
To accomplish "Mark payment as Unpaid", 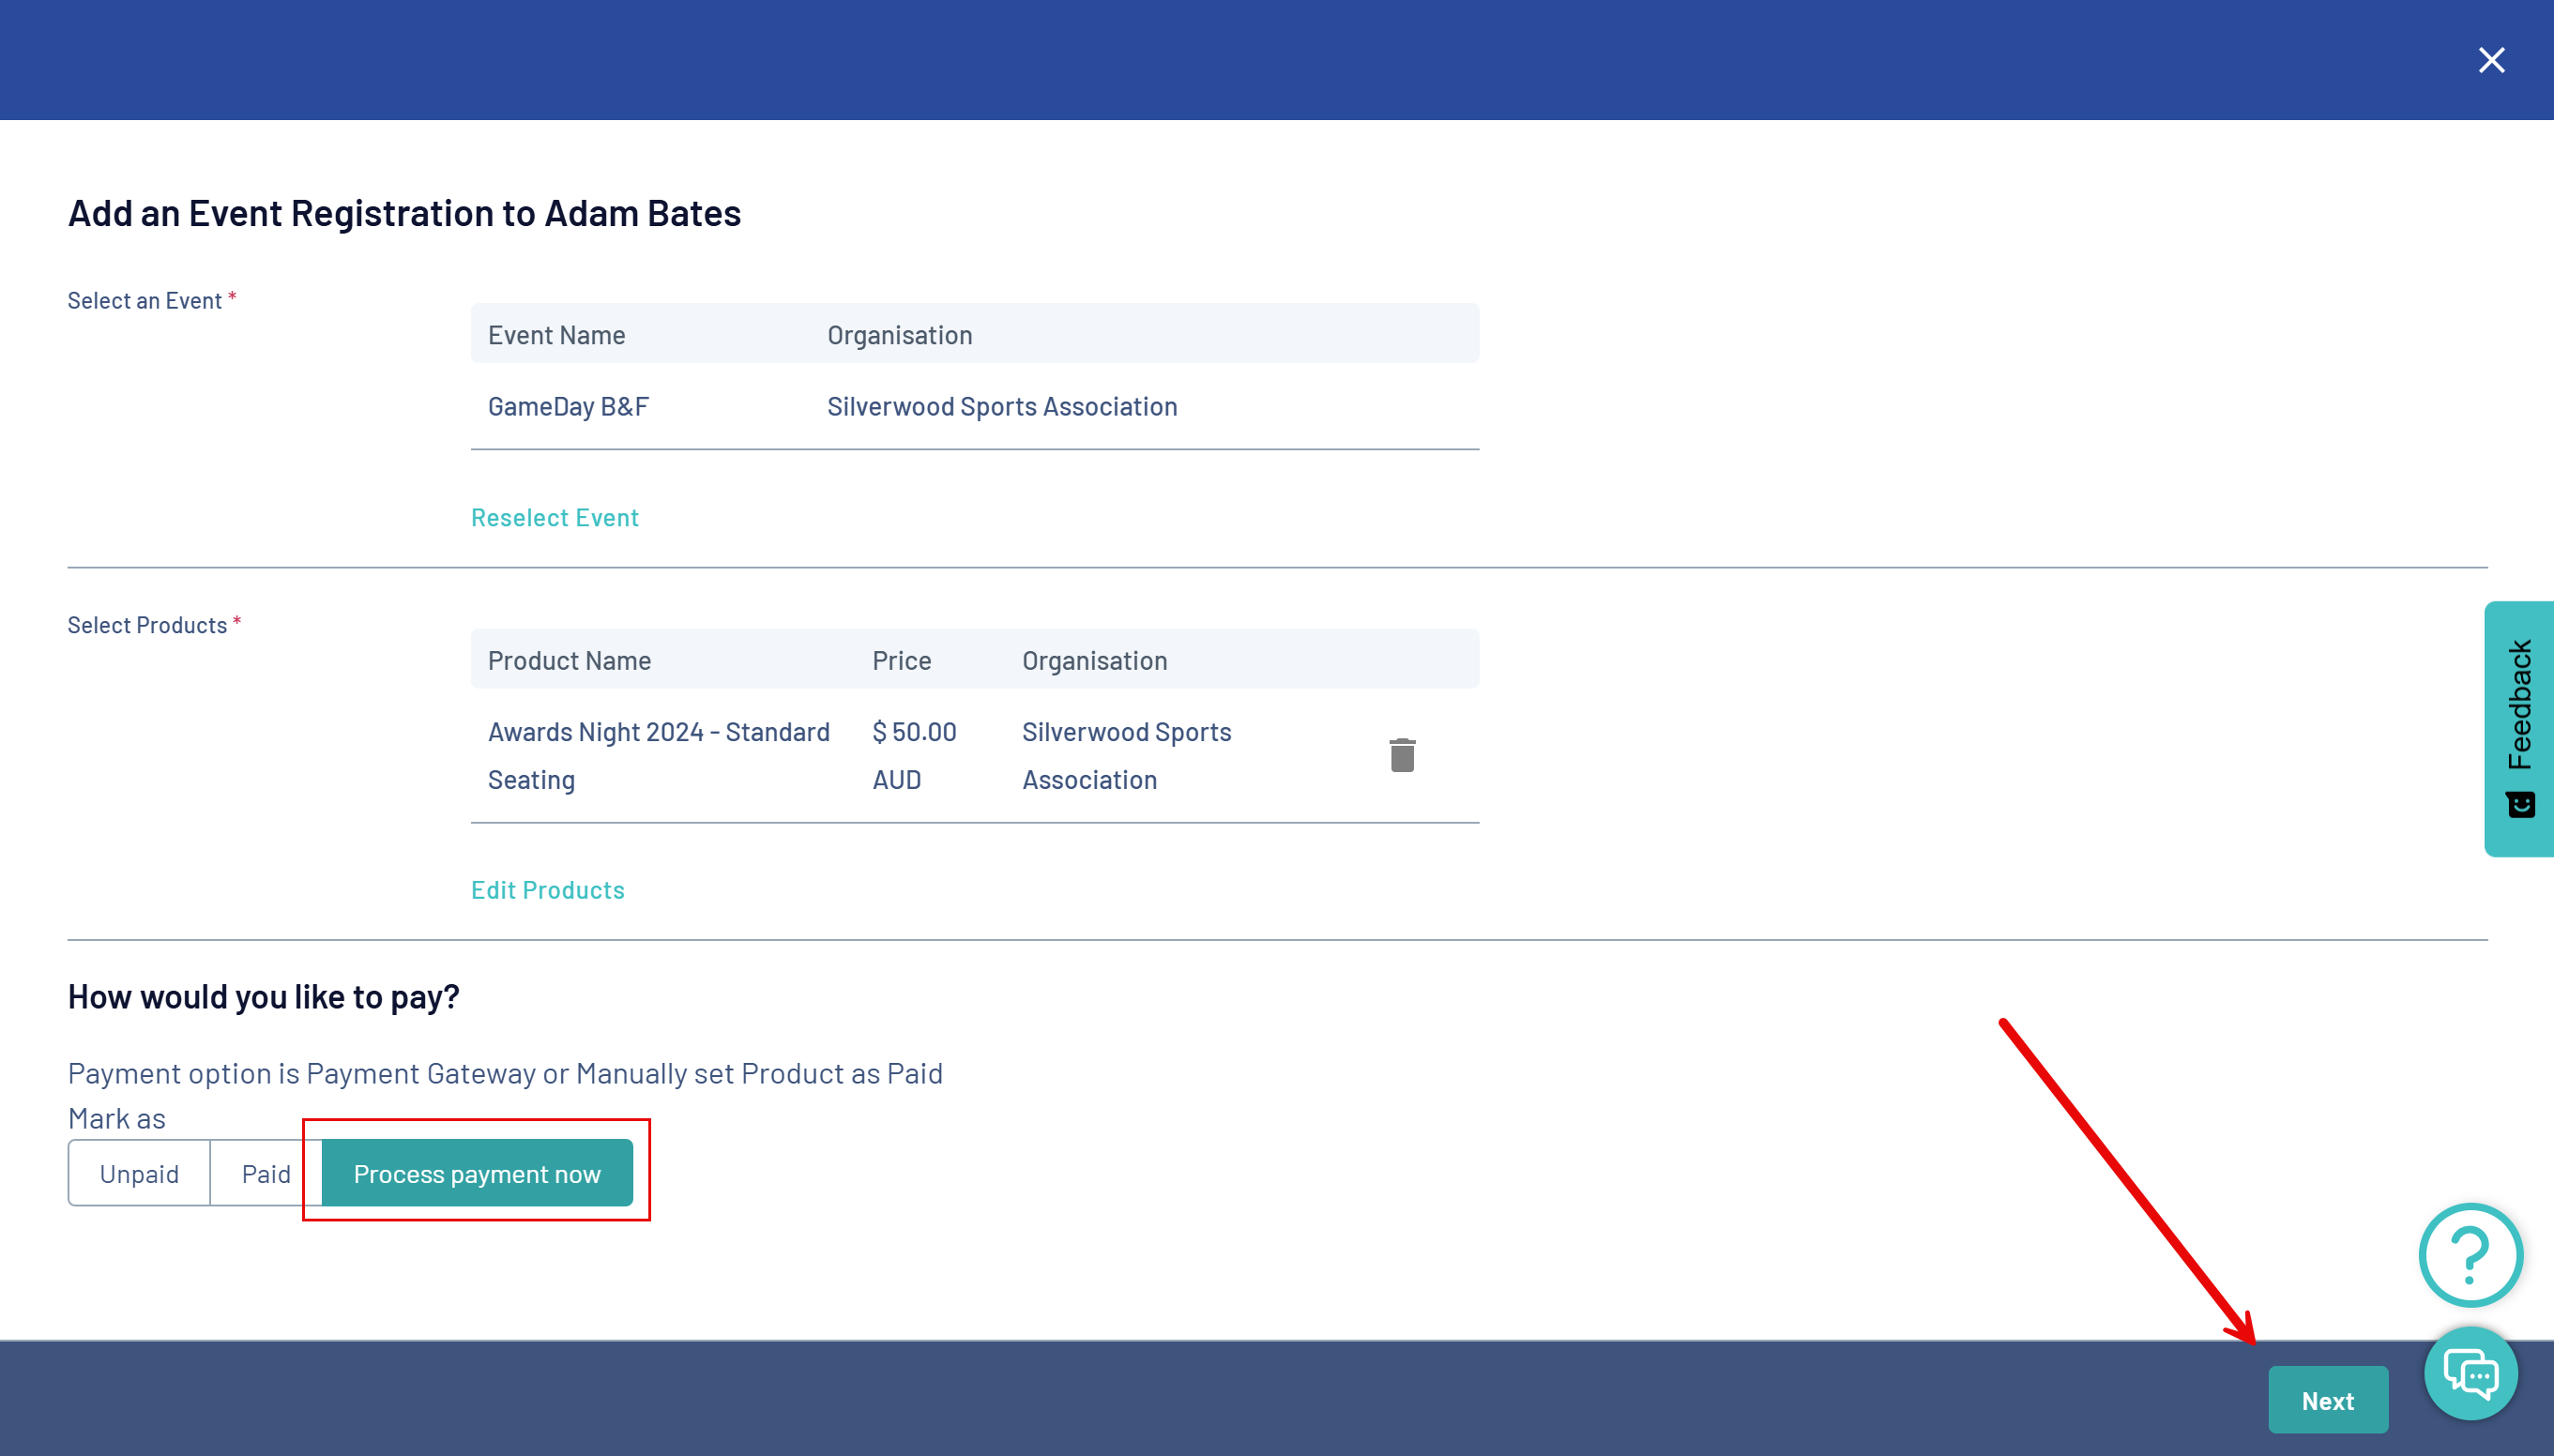I will (x=139, y=1173).
